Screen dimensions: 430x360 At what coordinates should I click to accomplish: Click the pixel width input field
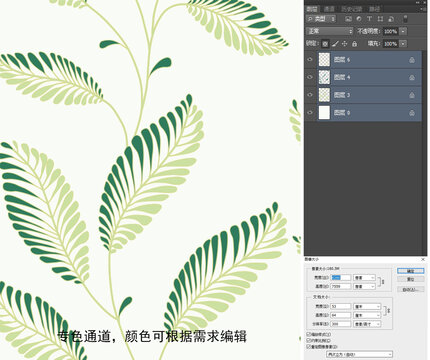tap(341, 278)
